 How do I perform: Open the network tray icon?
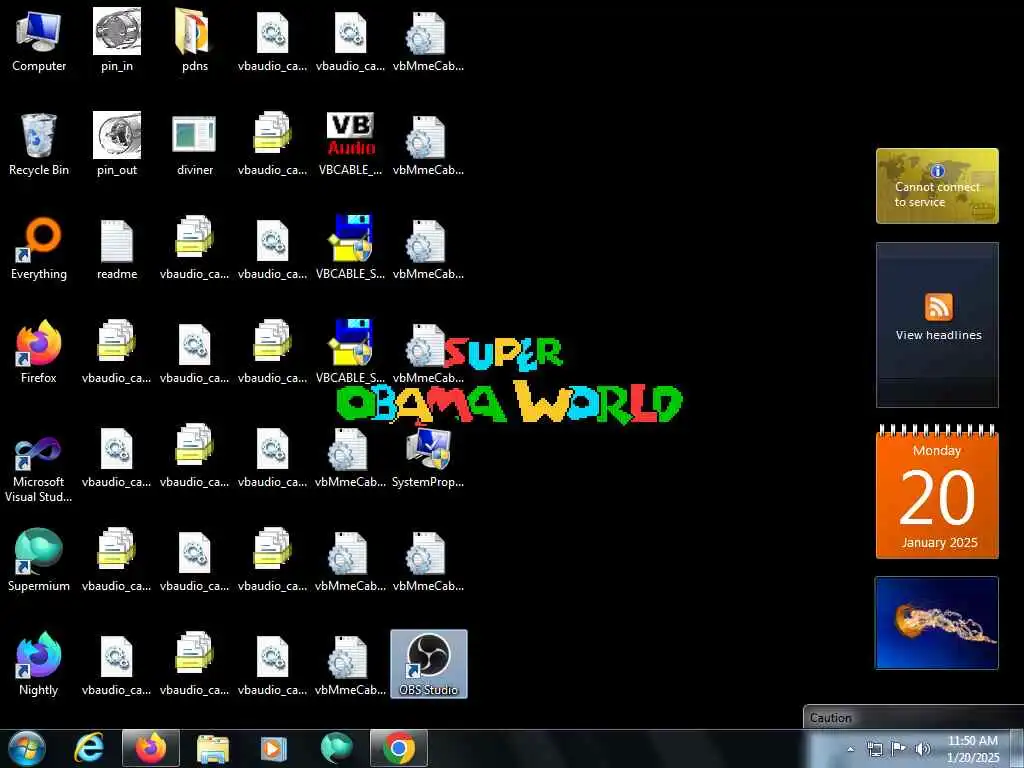(x=874, y=749)
